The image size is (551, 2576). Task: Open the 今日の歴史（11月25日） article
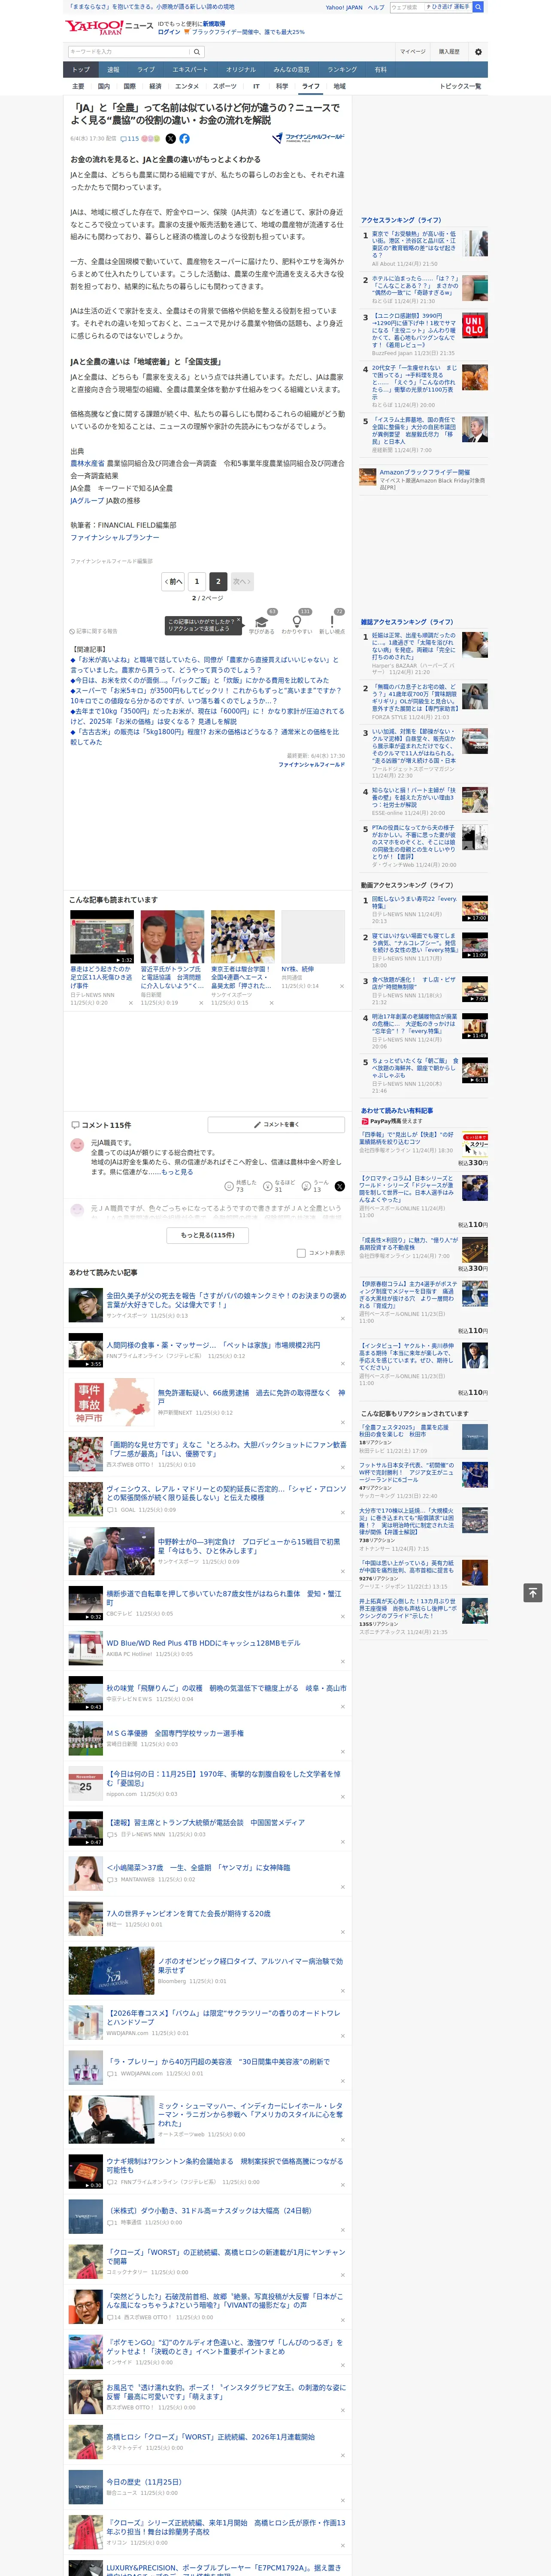coord(144,2482)
